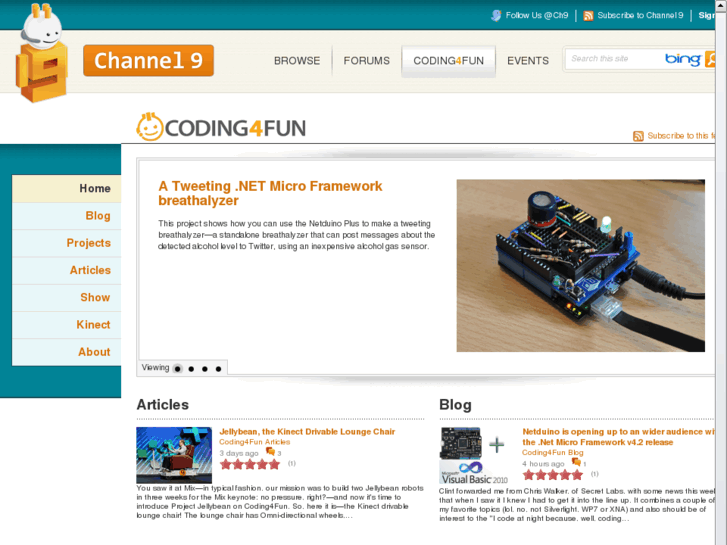Select Home in the sidebar
This screenshot has height=545, width=727.
67,188
